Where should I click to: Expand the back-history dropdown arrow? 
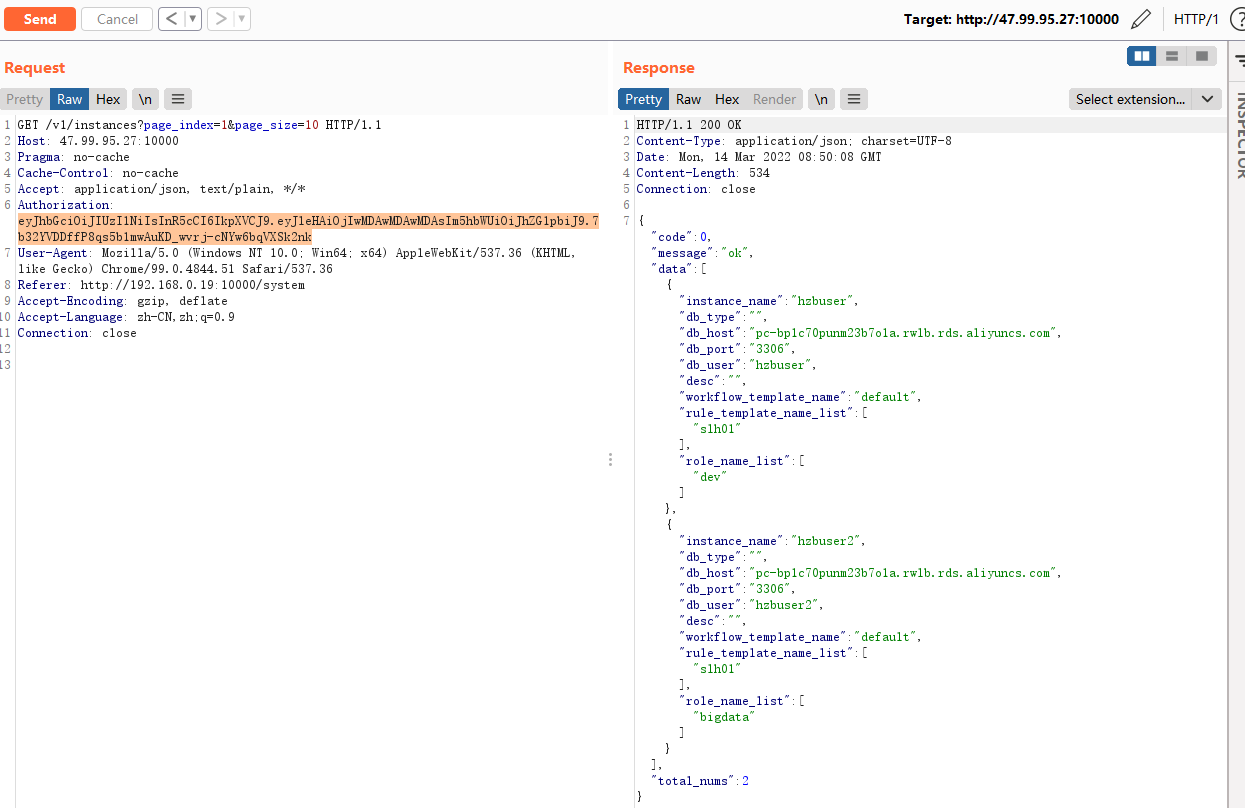coord(192,19)
